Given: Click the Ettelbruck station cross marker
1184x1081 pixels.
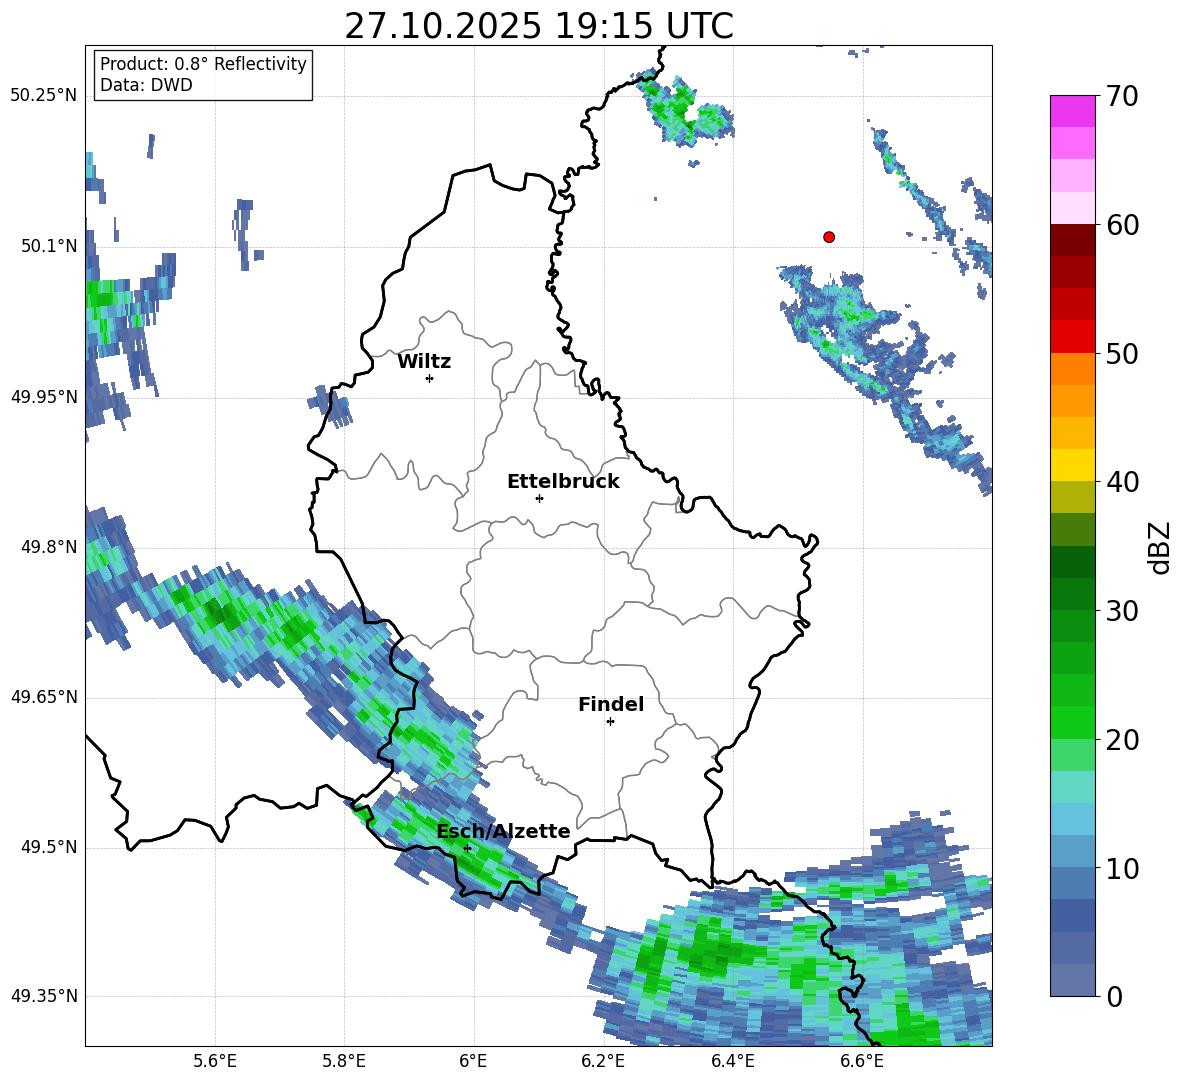Looking at the screenshot, I should (539, 498).
